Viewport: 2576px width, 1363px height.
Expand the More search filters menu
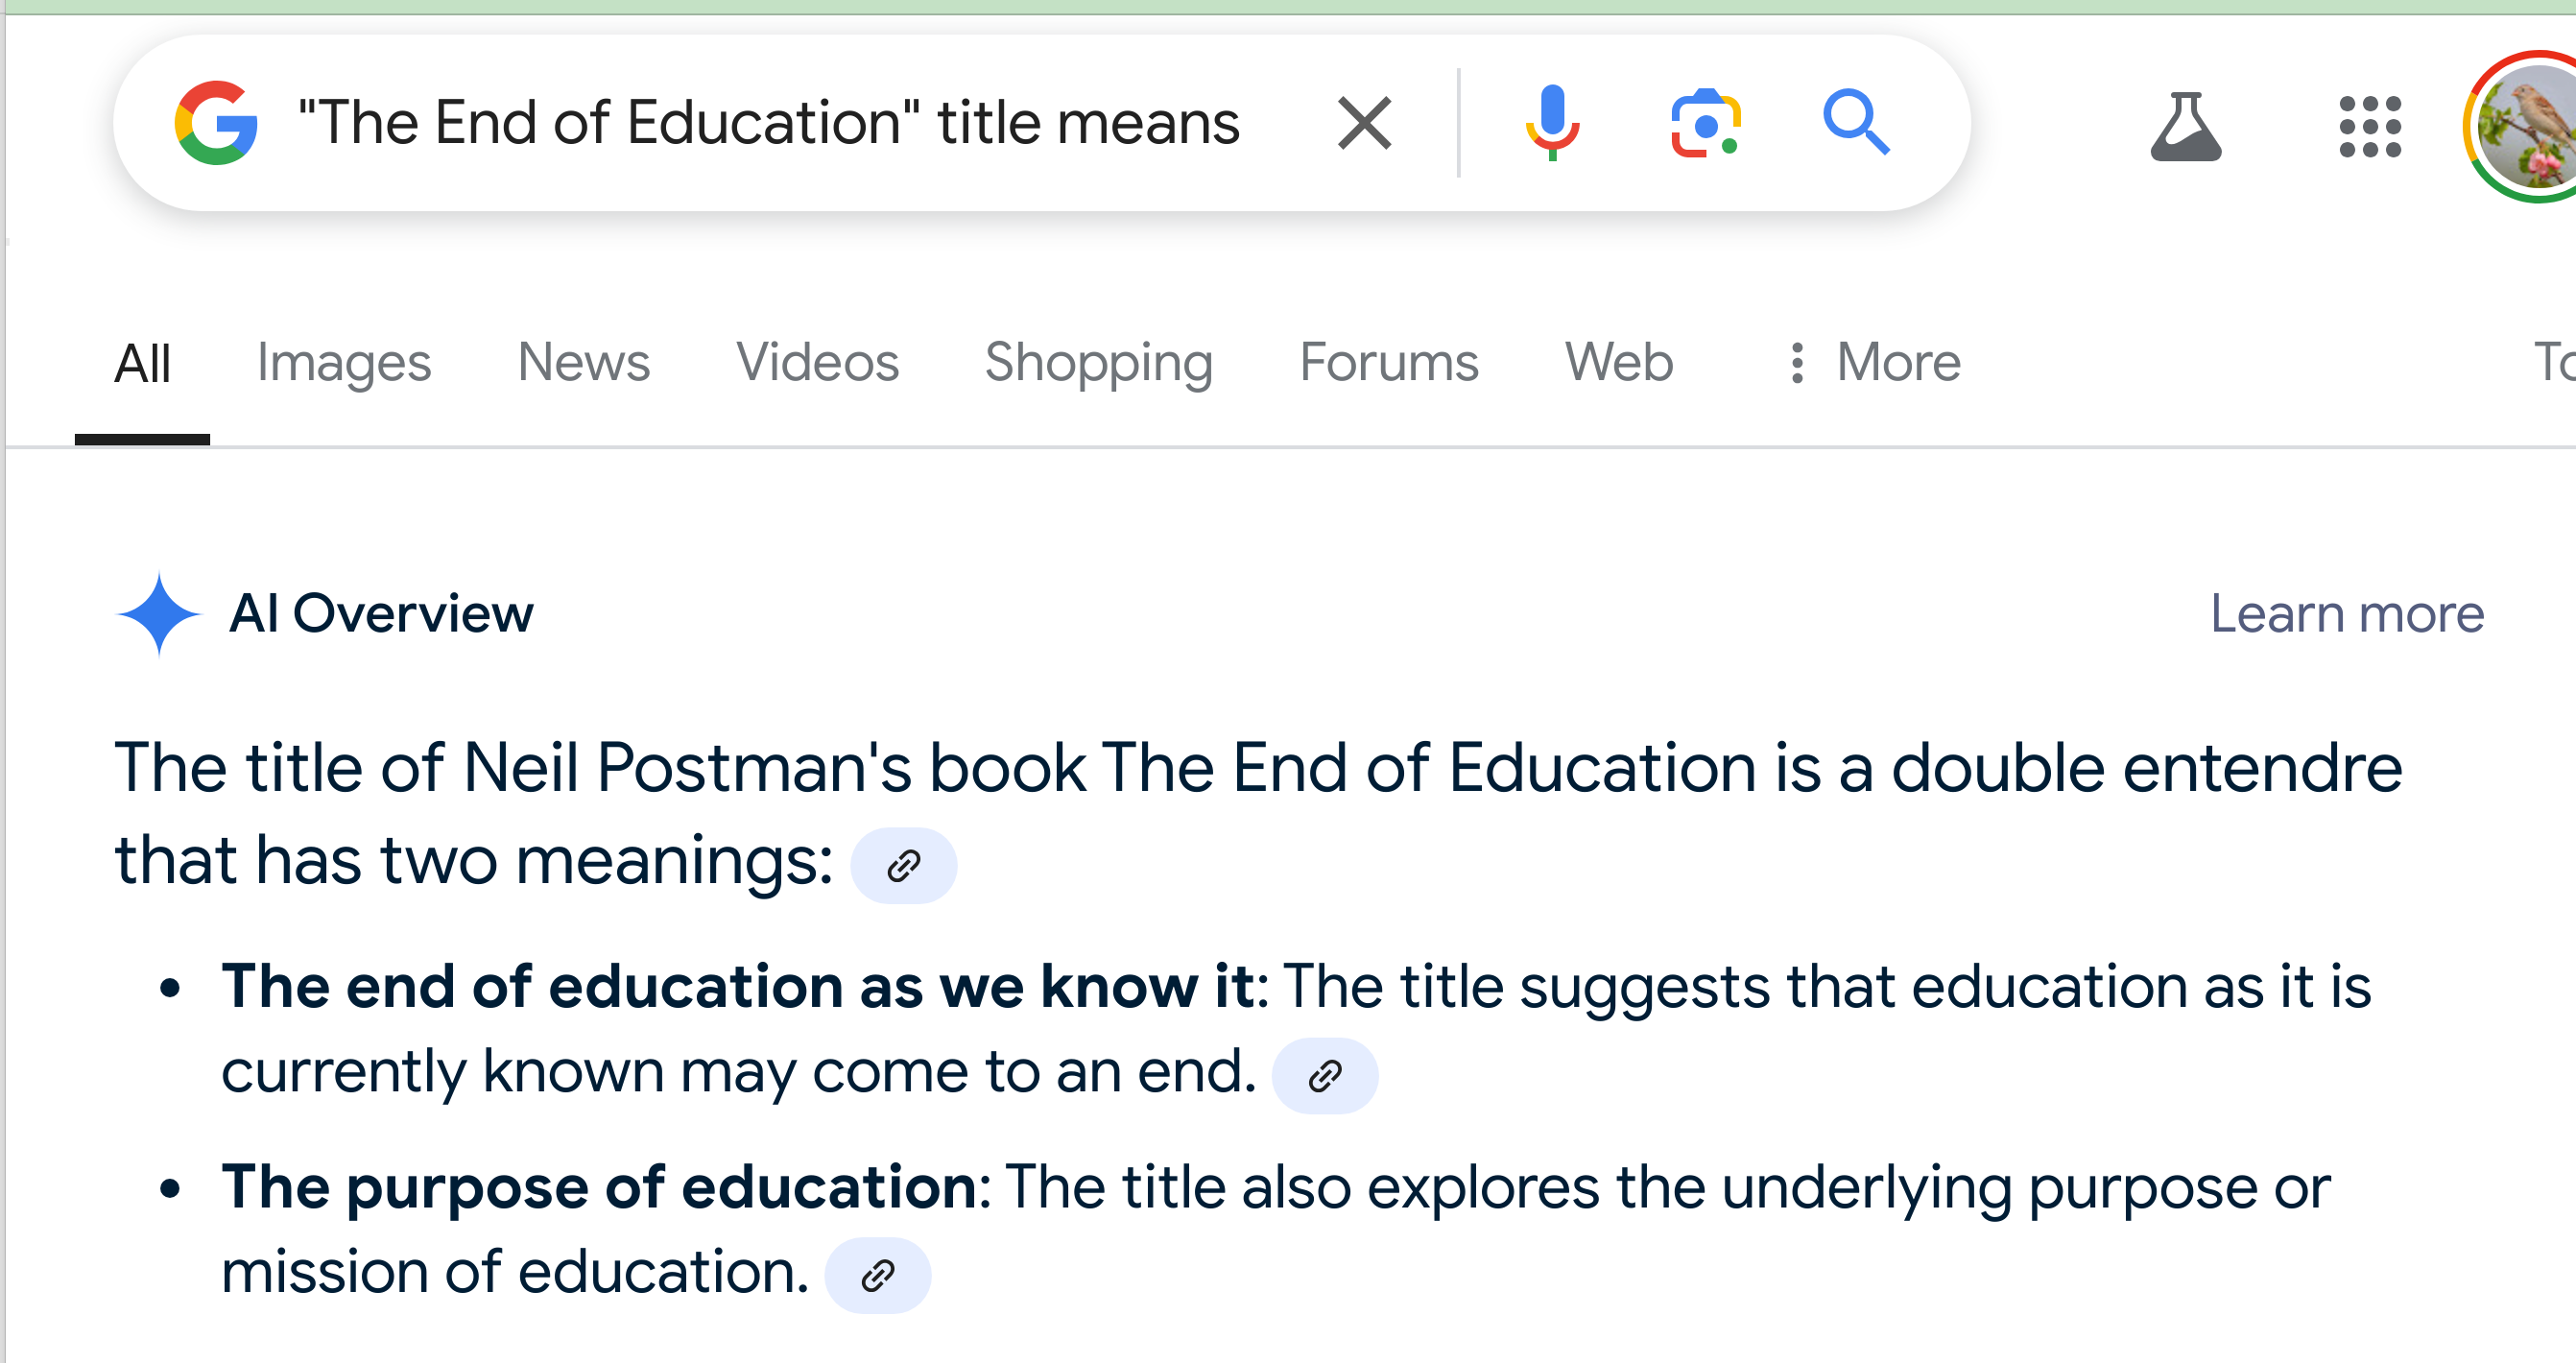click(x=1874, y=362)
